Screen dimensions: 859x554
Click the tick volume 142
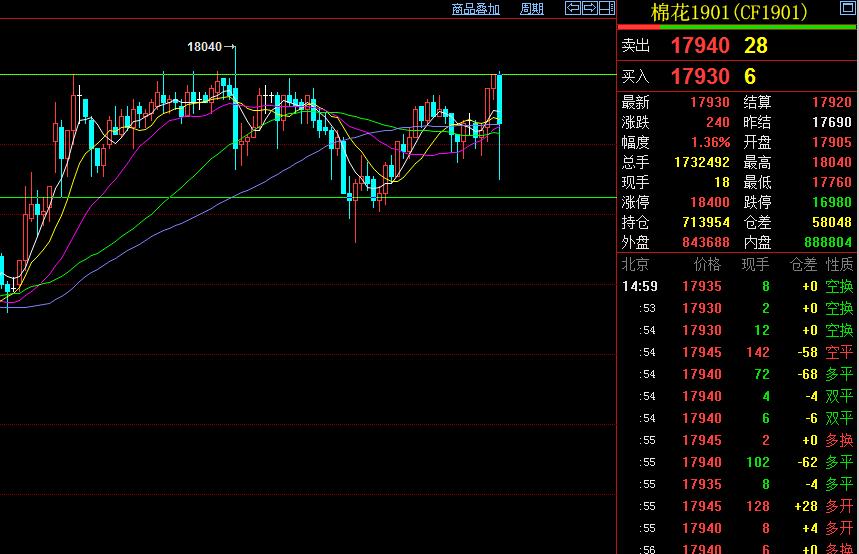click(x=758, y=352)
